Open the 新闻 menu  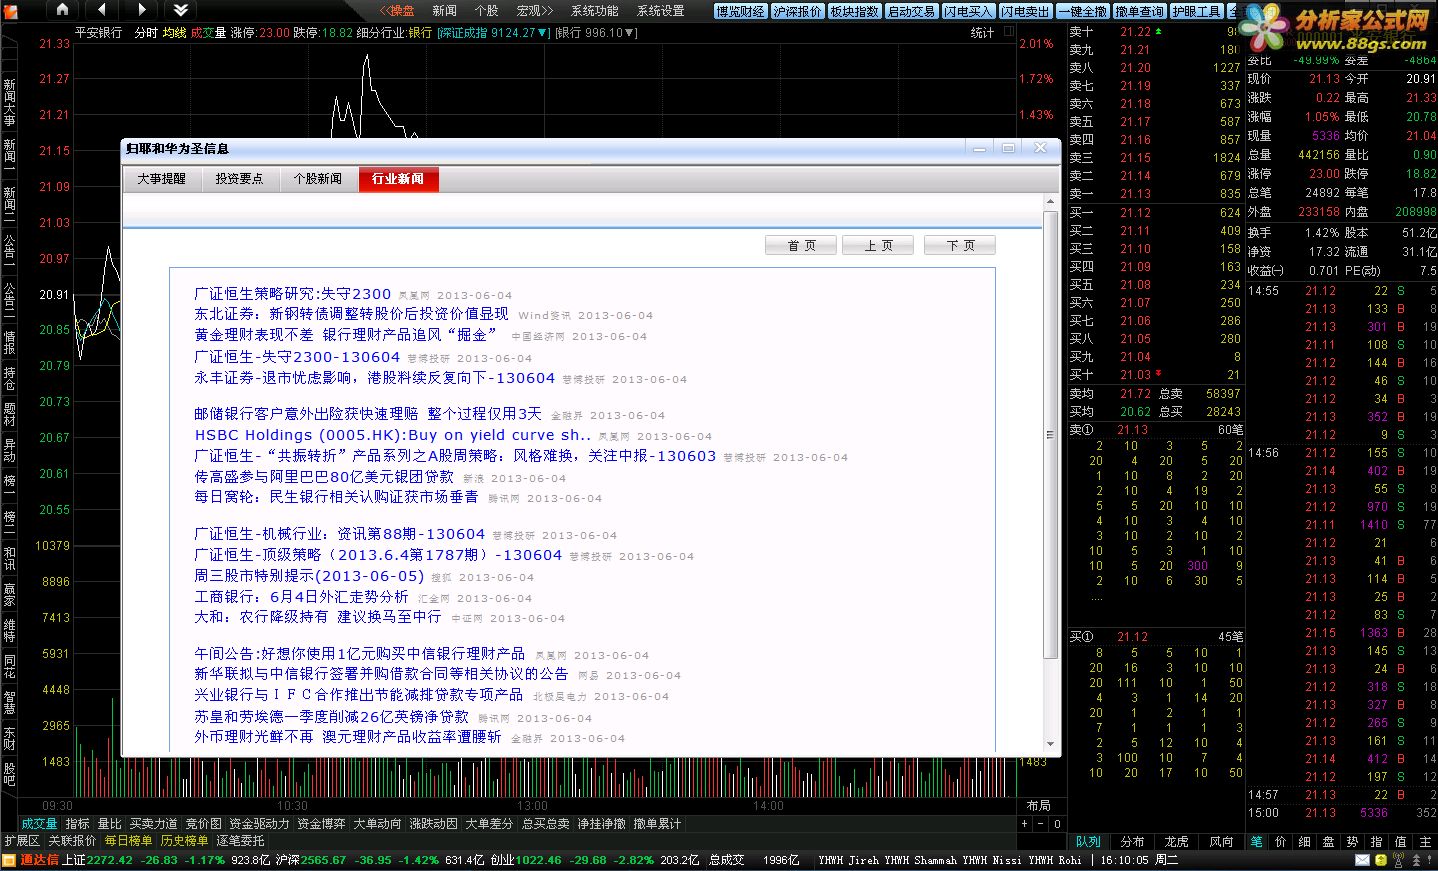pos(444,11)
